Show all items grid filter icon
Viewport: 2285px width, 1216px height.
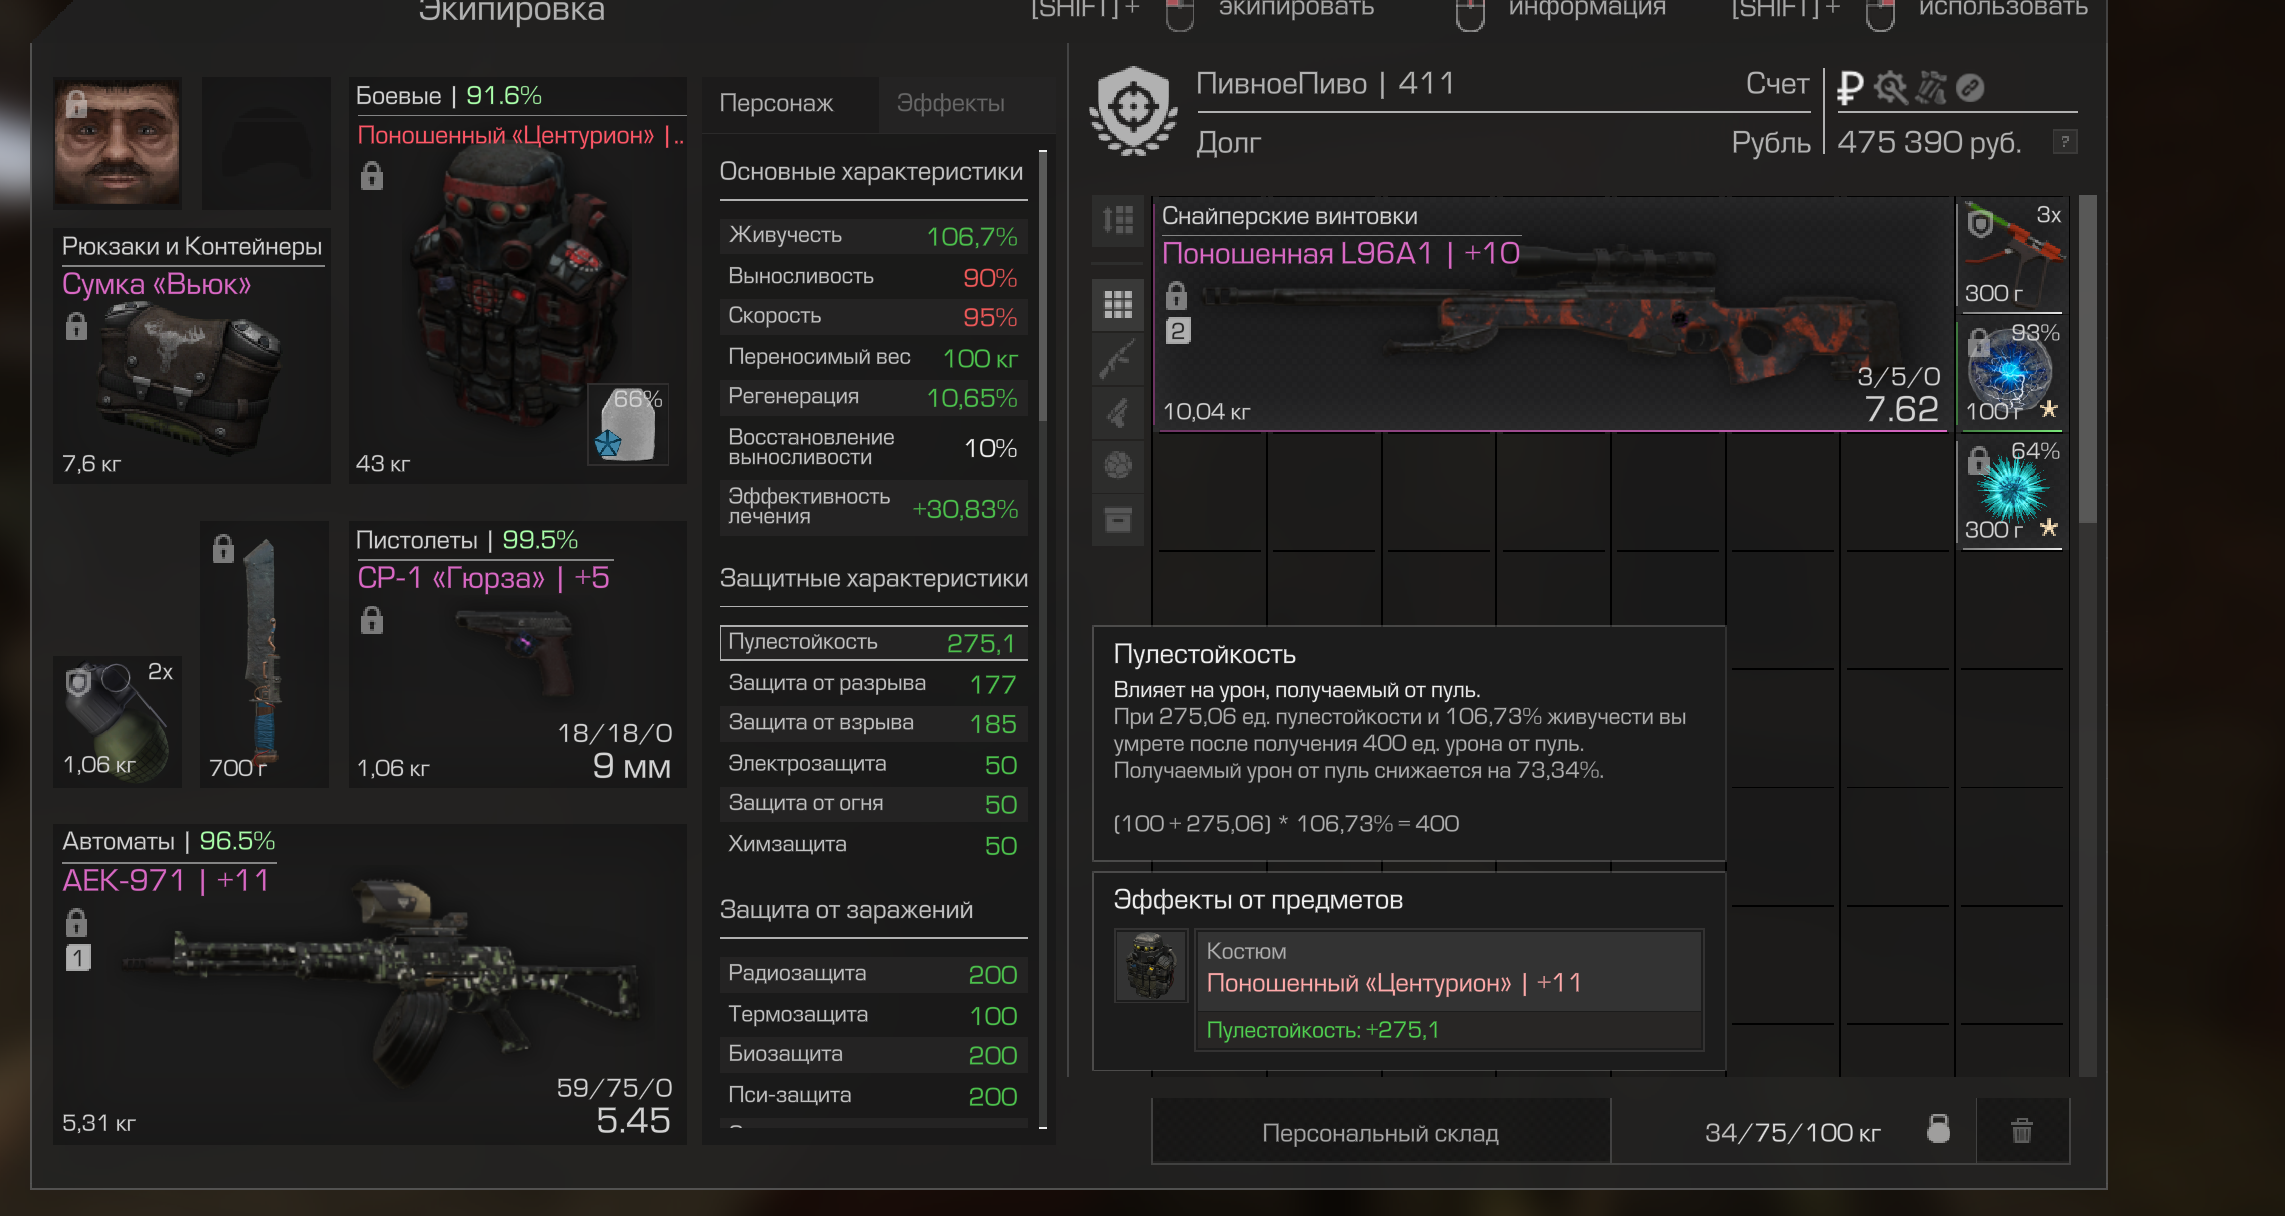point(1117,304)
